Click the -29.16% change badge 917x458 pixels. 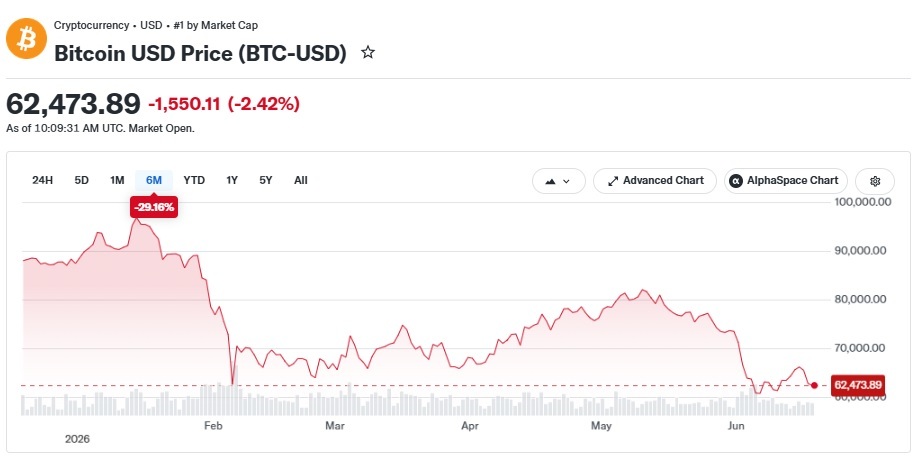click(x=154, y=207)
